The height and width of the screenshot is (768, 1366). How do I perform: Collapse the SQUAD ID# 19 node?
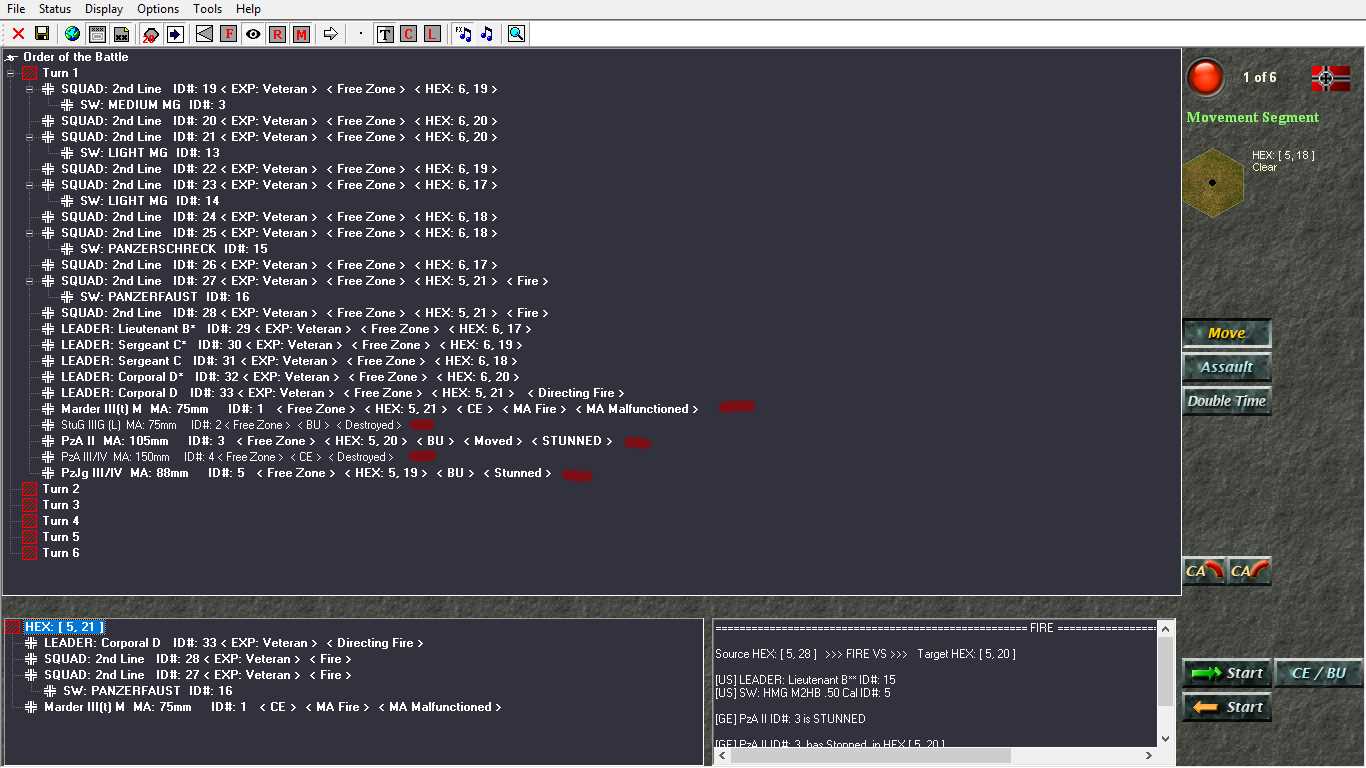coord(29,89)
